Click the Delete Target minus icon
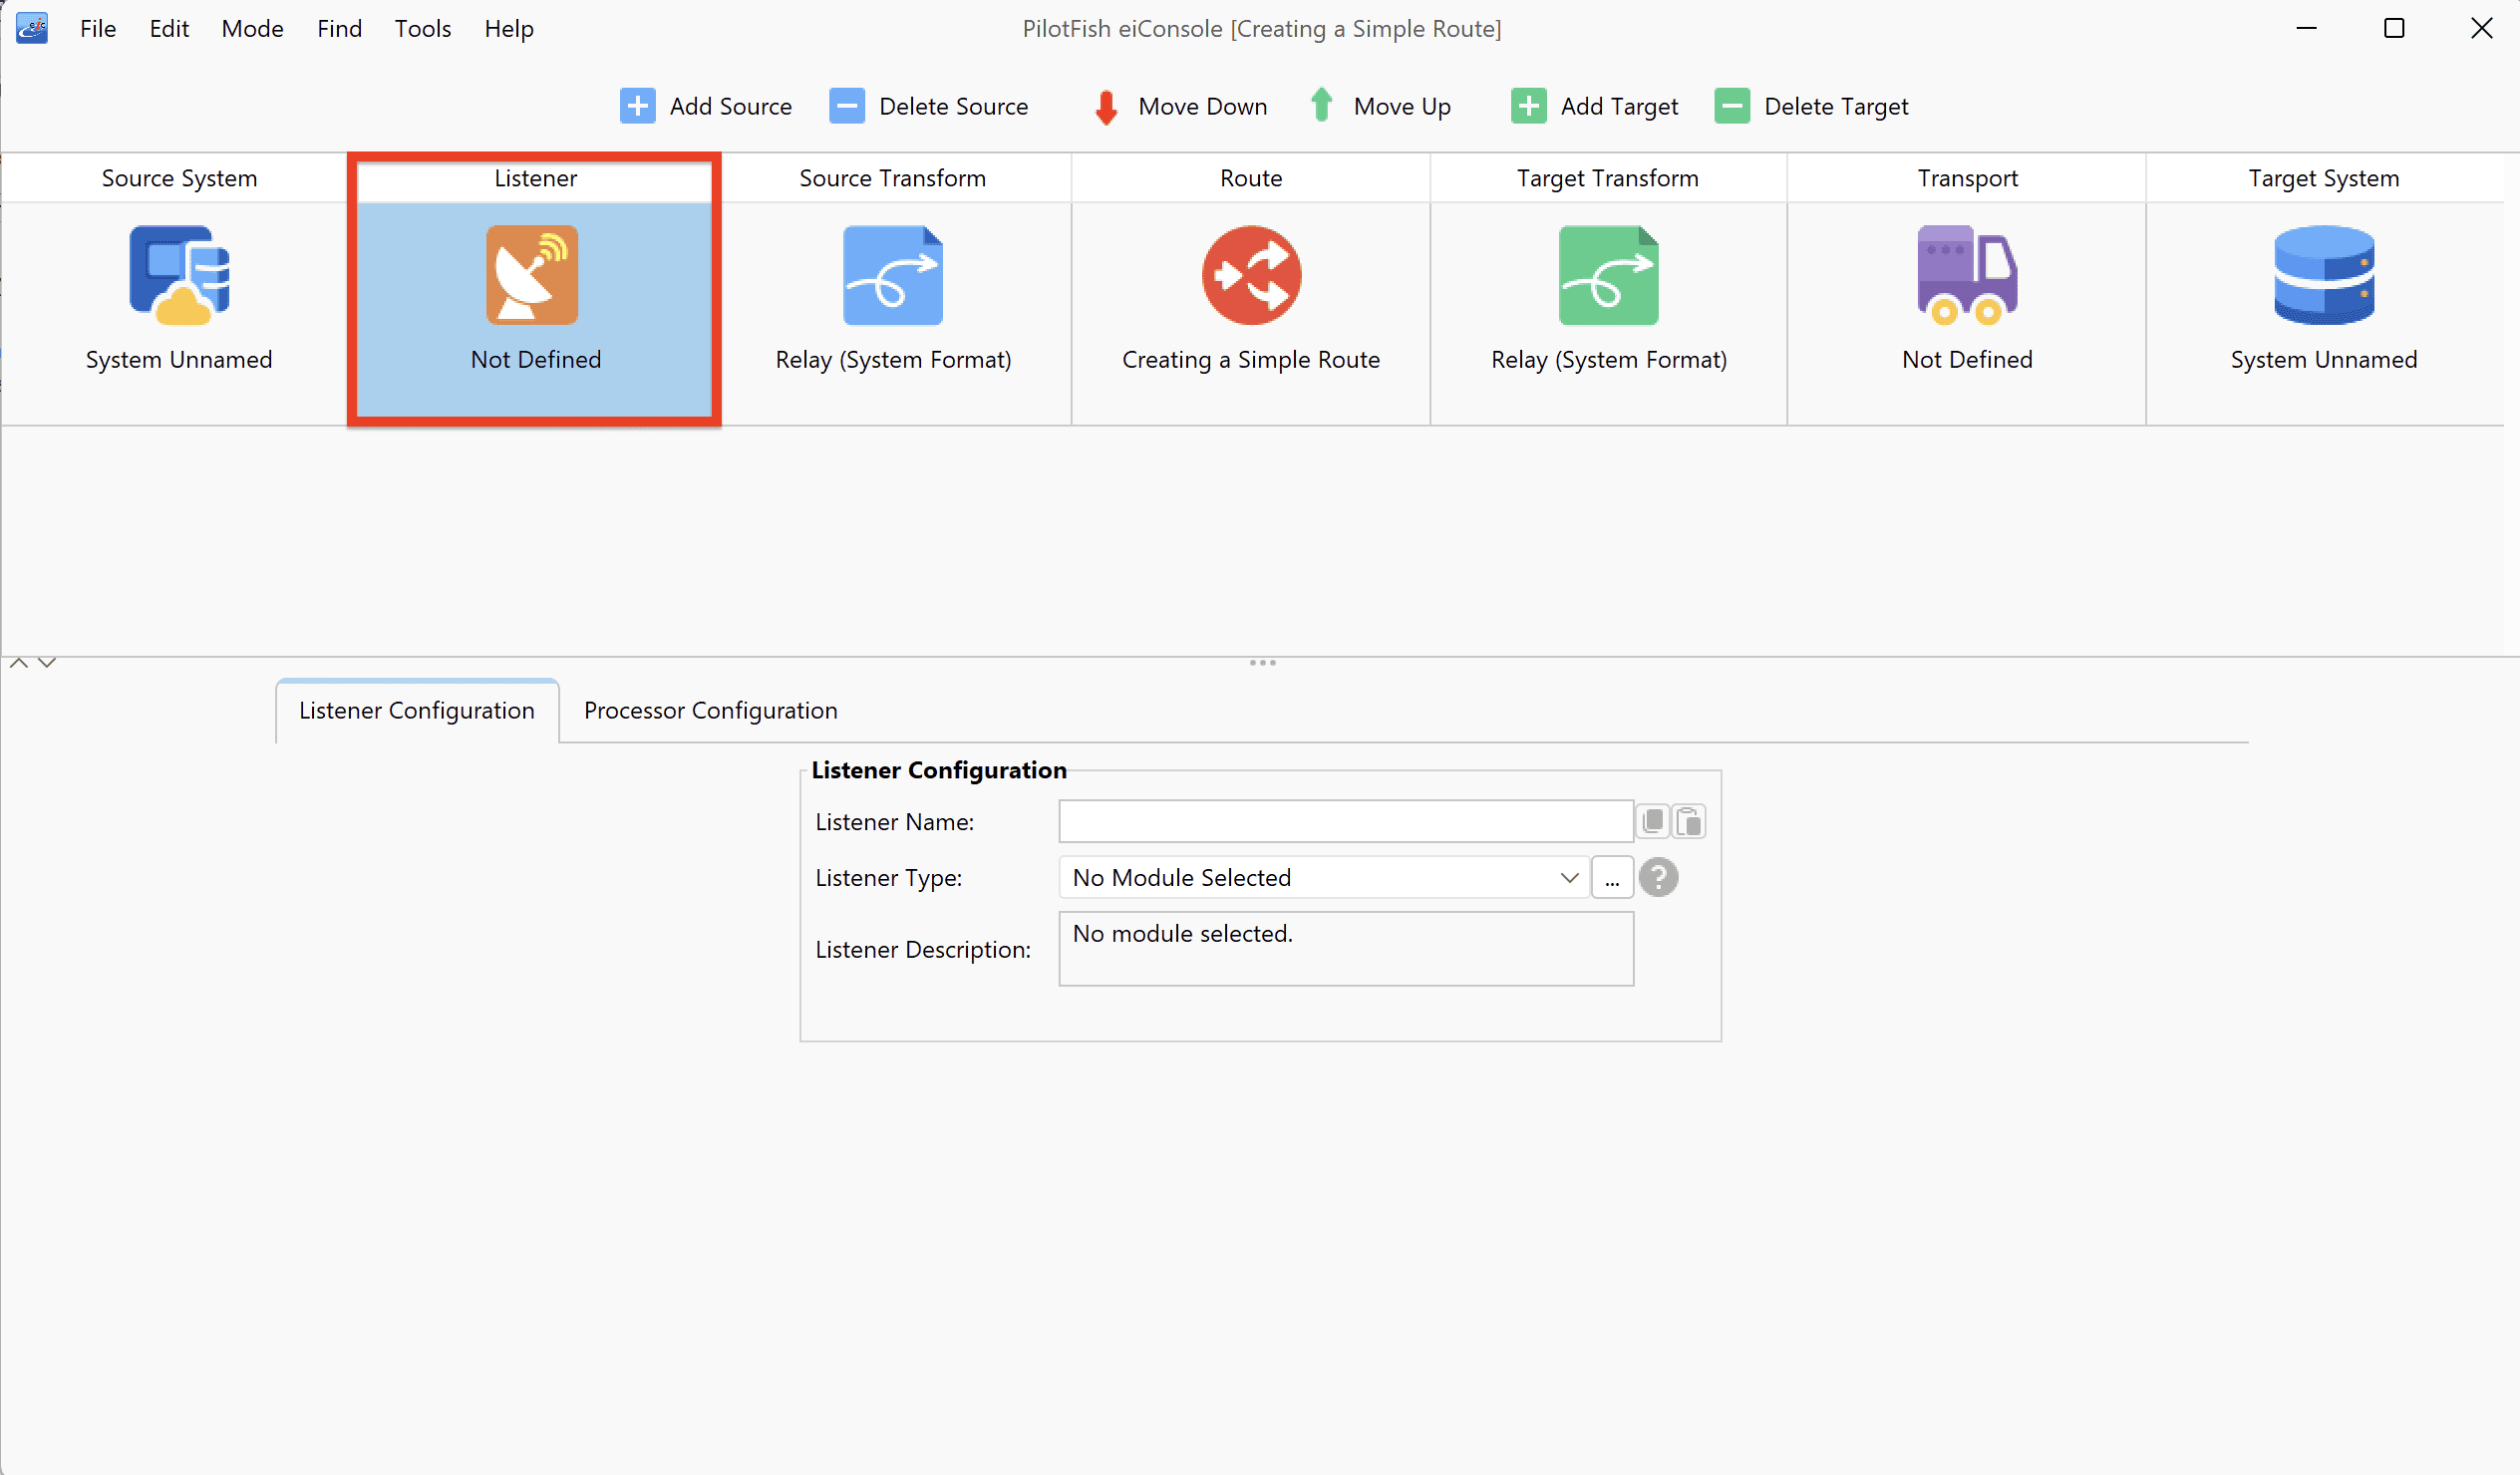This screenshot has width=2520, height=1475. coord(1732,106)
